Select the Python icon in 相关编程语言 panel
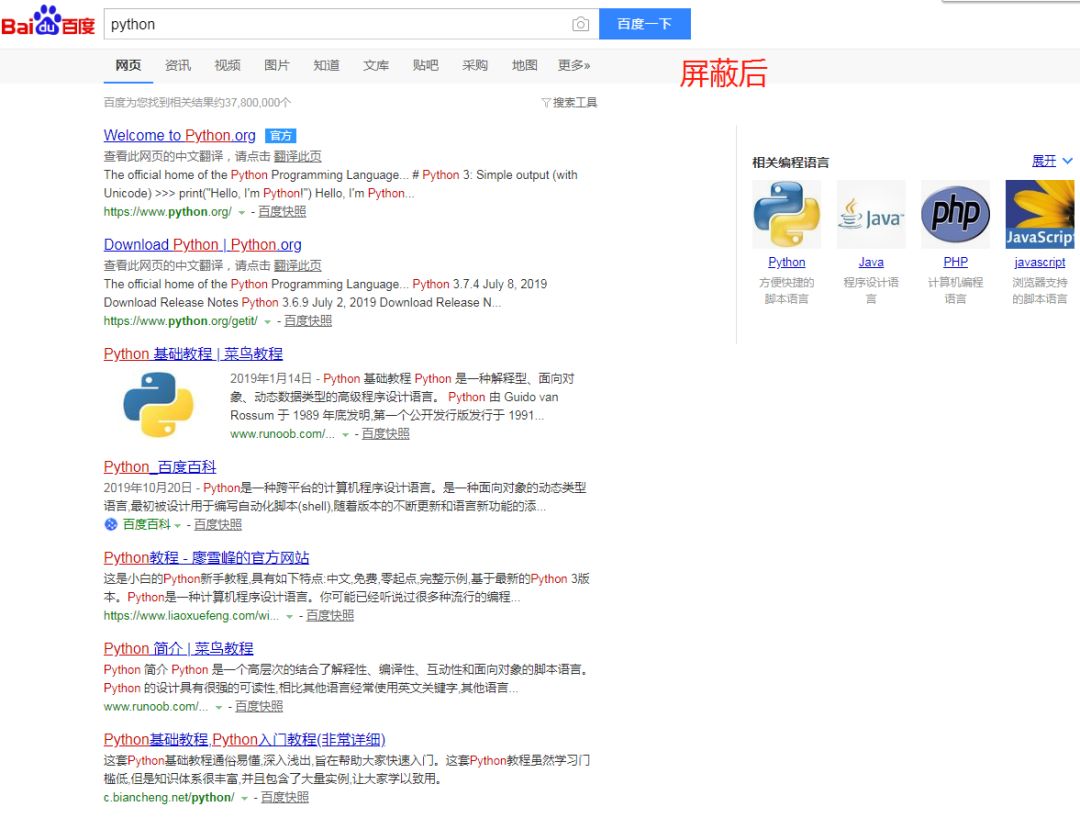 click(x=786, y=213)
